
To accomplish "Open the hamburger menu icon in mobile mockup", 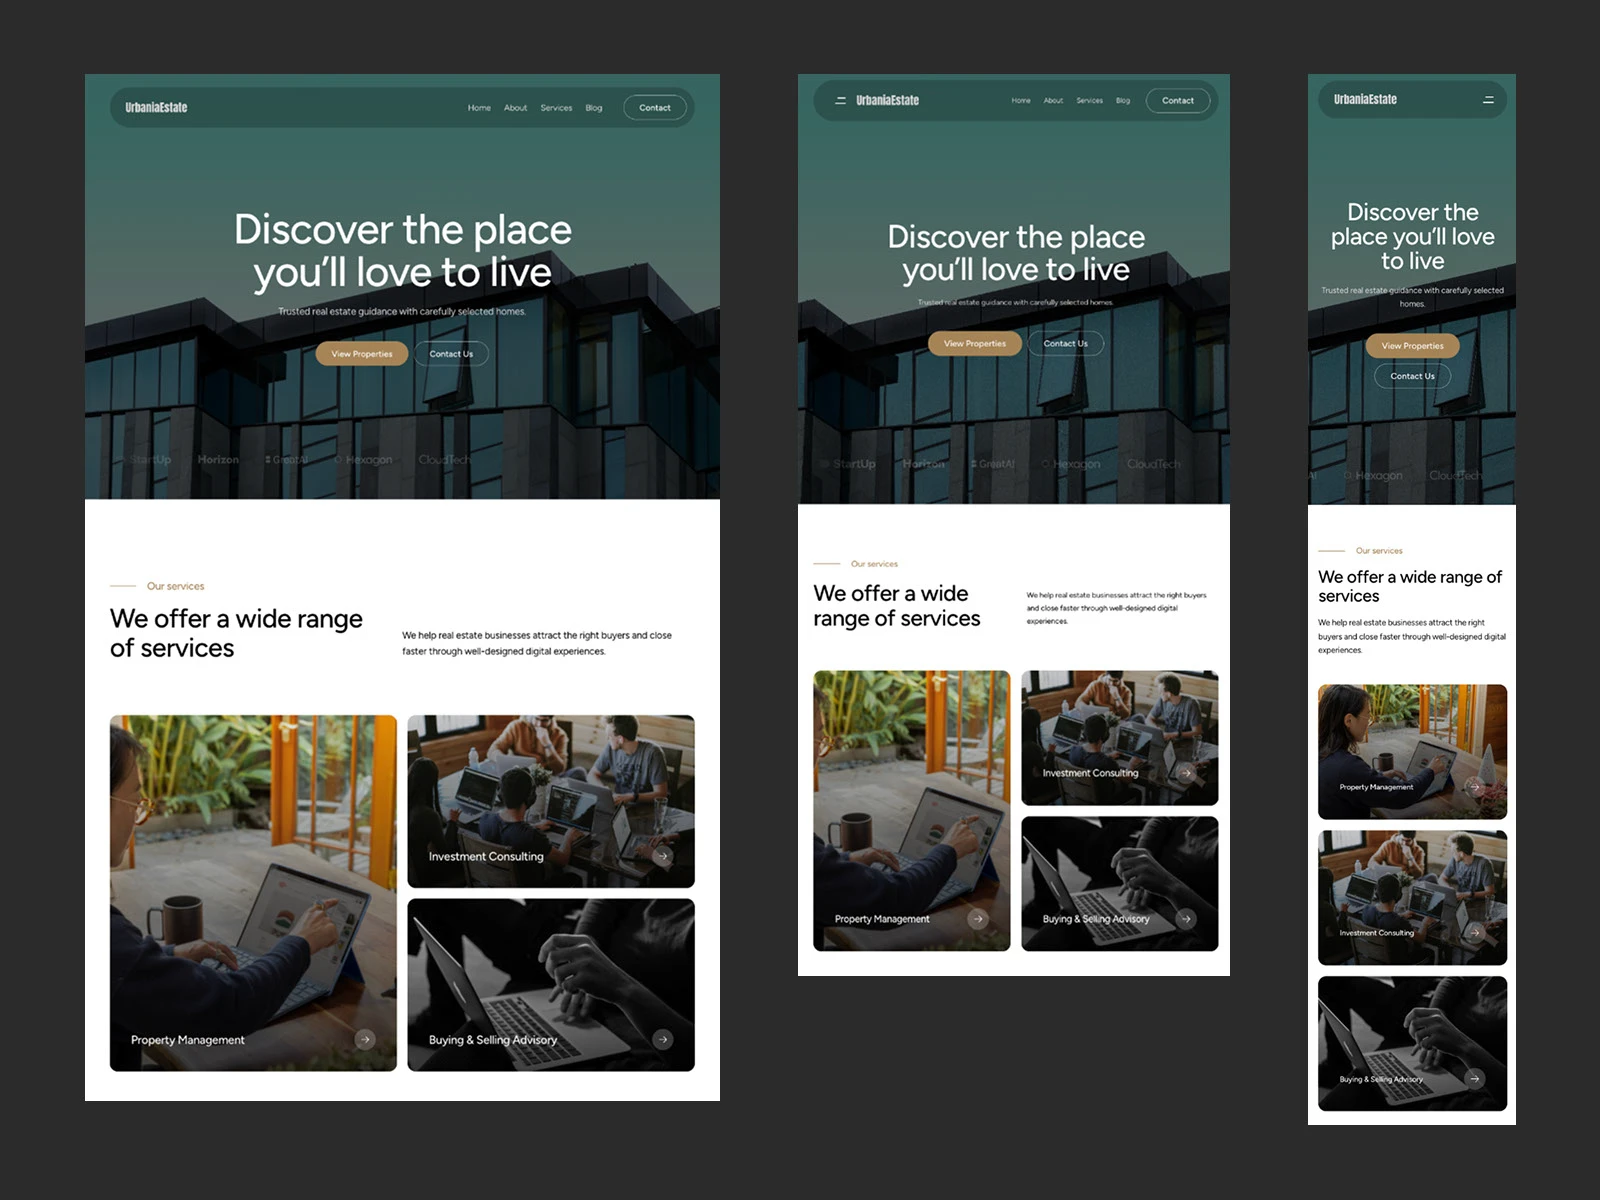I will (1488, 100).
